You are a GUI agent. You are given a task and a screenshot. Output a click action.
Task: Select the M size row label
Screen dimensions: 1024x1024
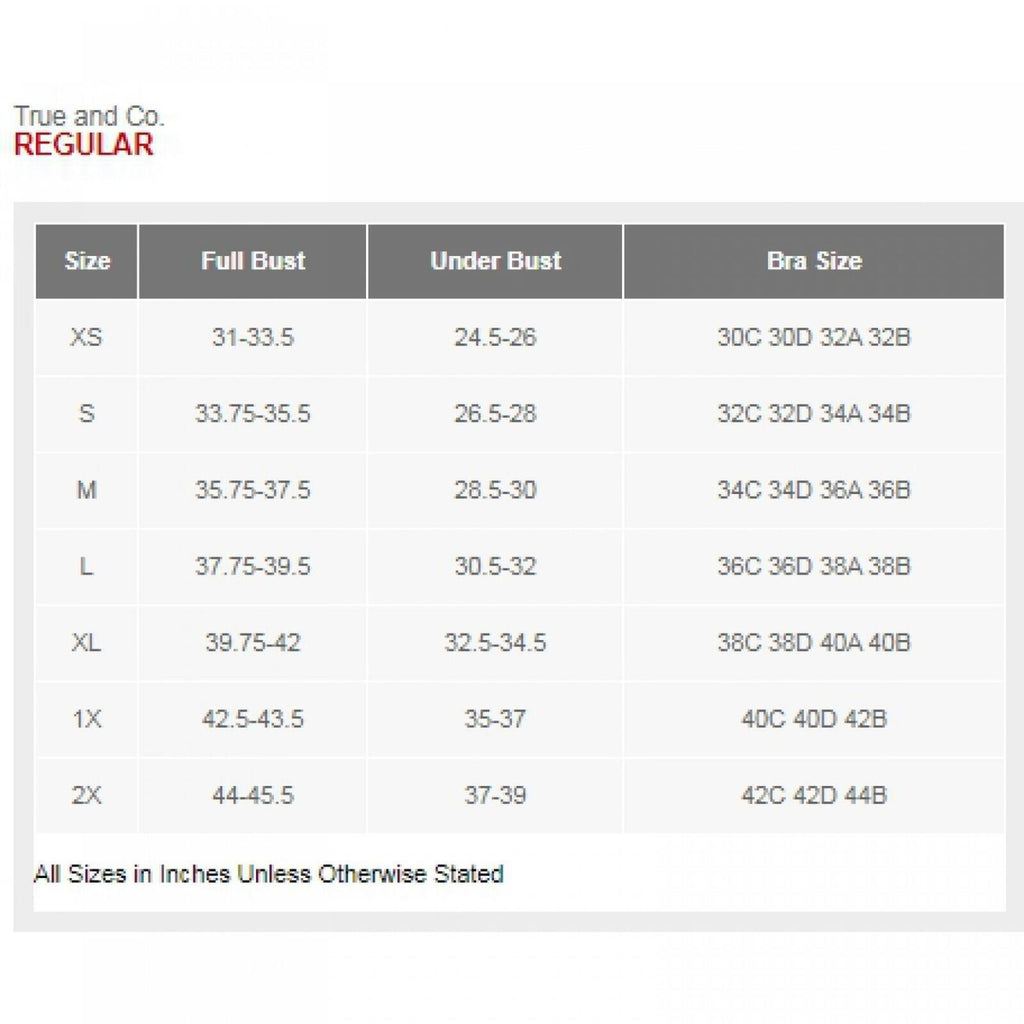[87, 490]
